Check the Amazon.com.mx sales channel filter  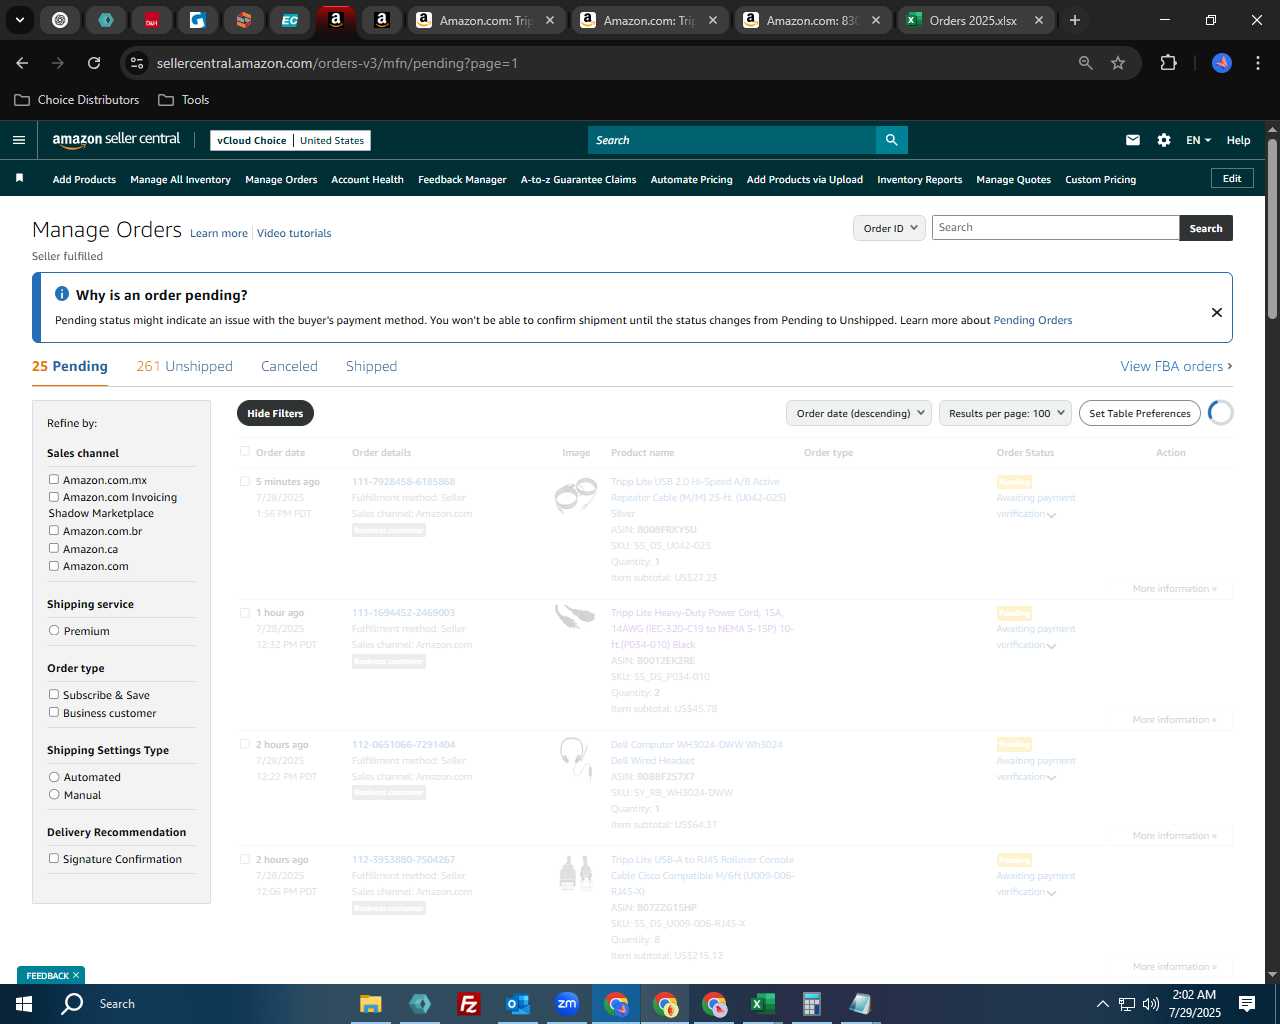54,479
